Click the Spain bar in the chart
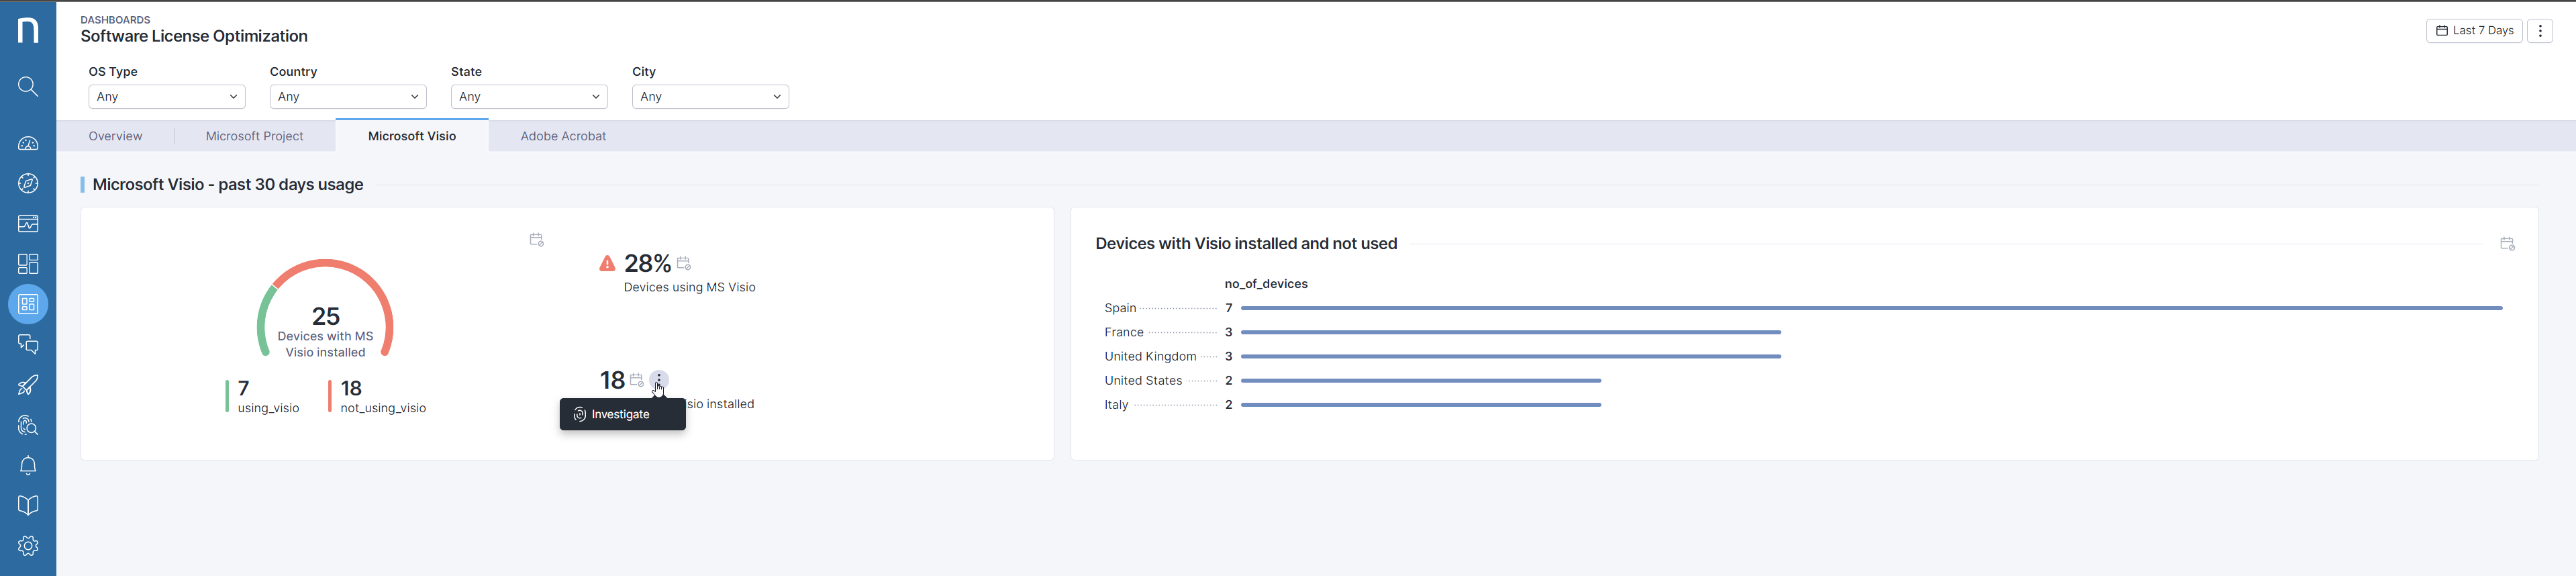Screen dimensions: 2576x576 [1871, 308]
